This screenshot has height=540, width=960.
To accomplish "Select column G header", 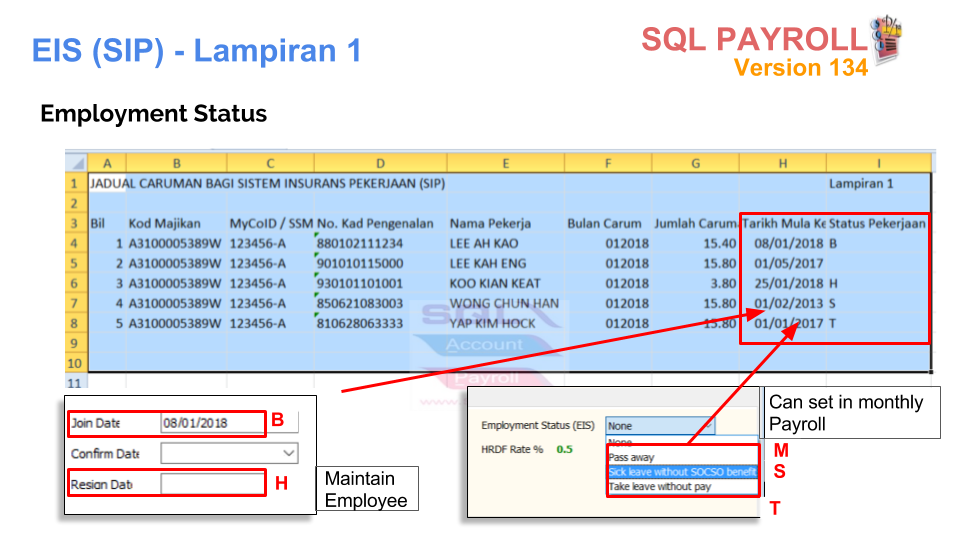I will (696, 163).
